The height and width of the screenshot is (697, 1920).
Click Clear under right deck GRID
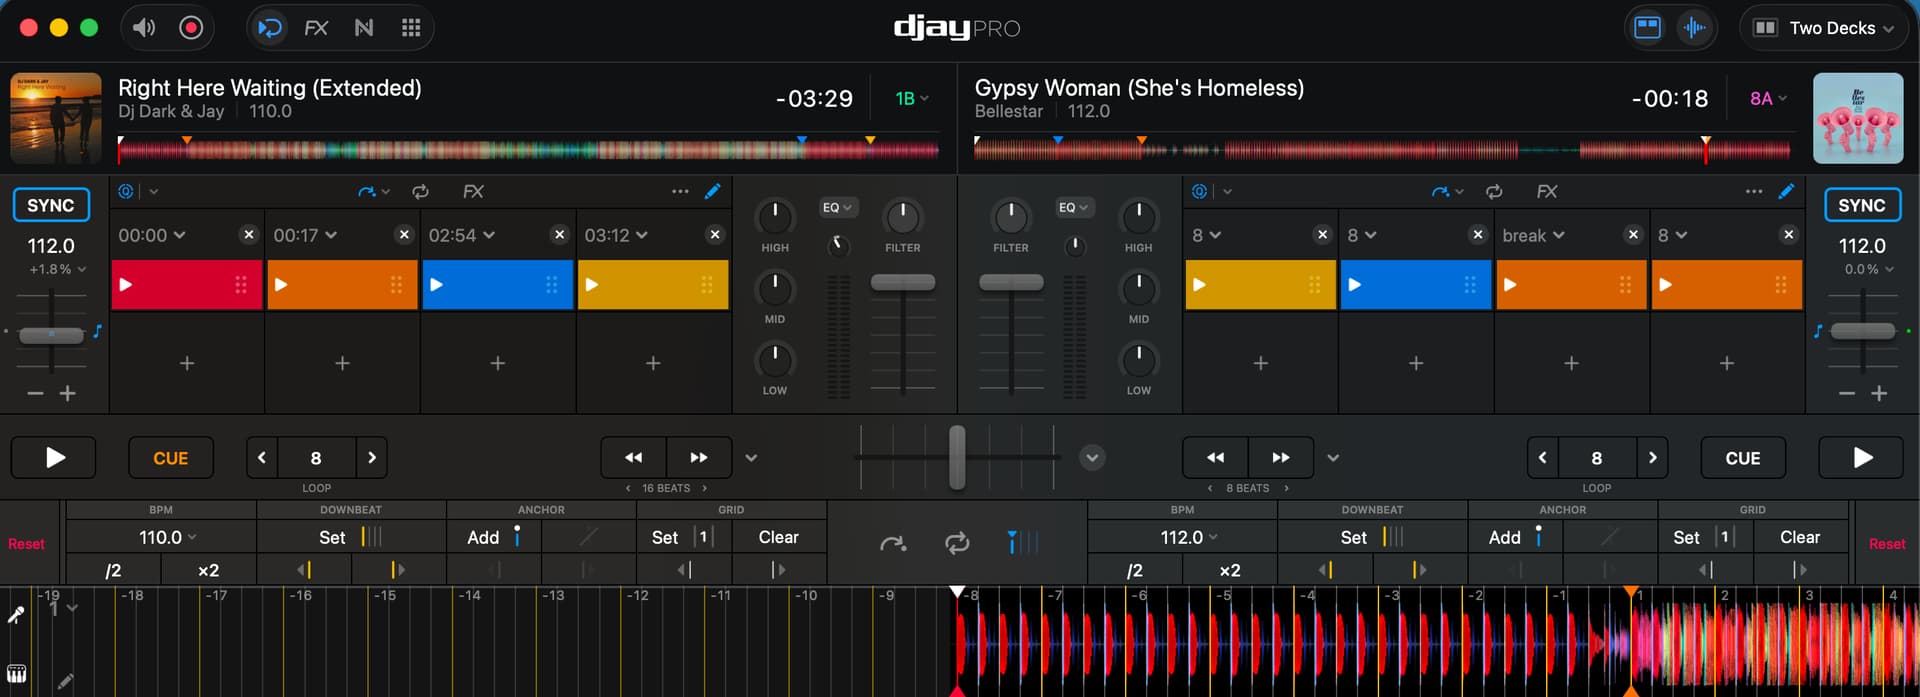point(1799,537)
